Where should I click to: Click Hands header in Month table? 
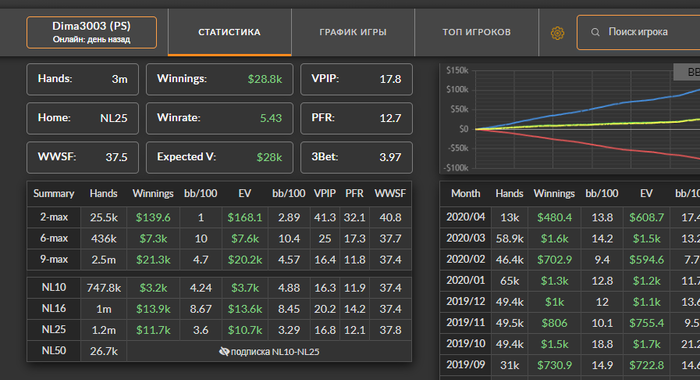[509, 194]
